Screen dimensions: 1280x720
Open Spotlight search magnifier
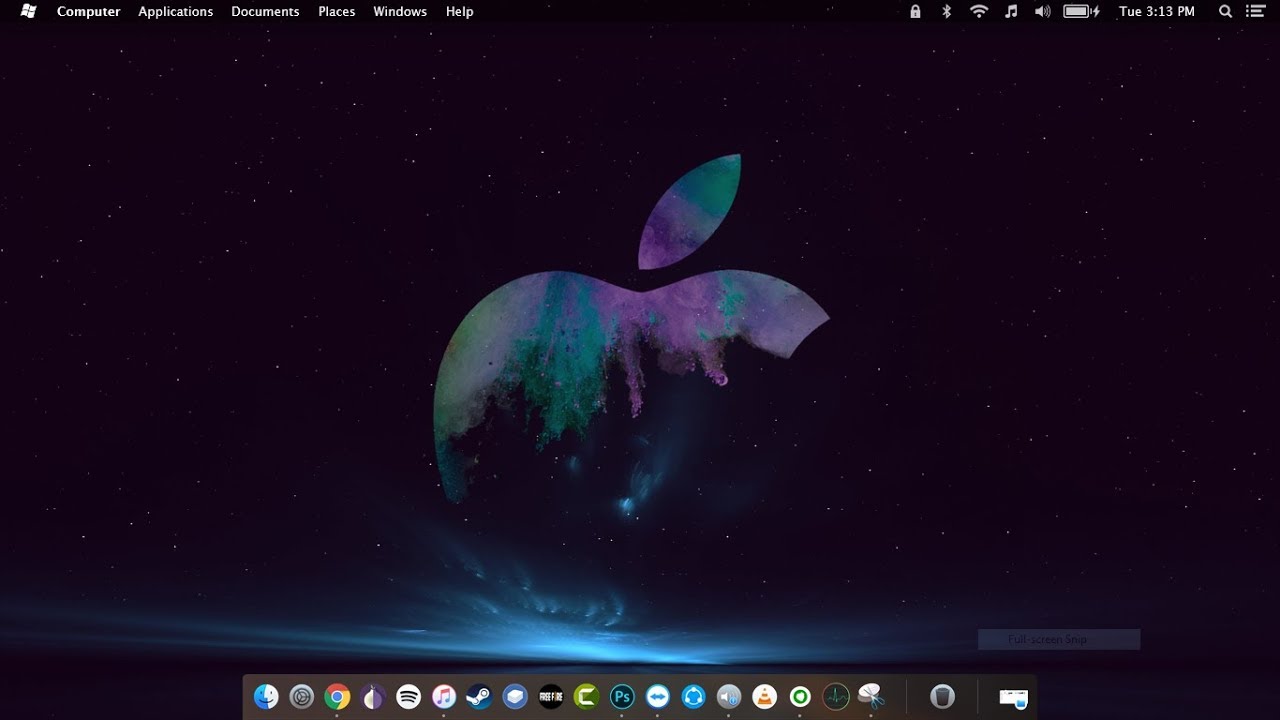point(1225,11)
